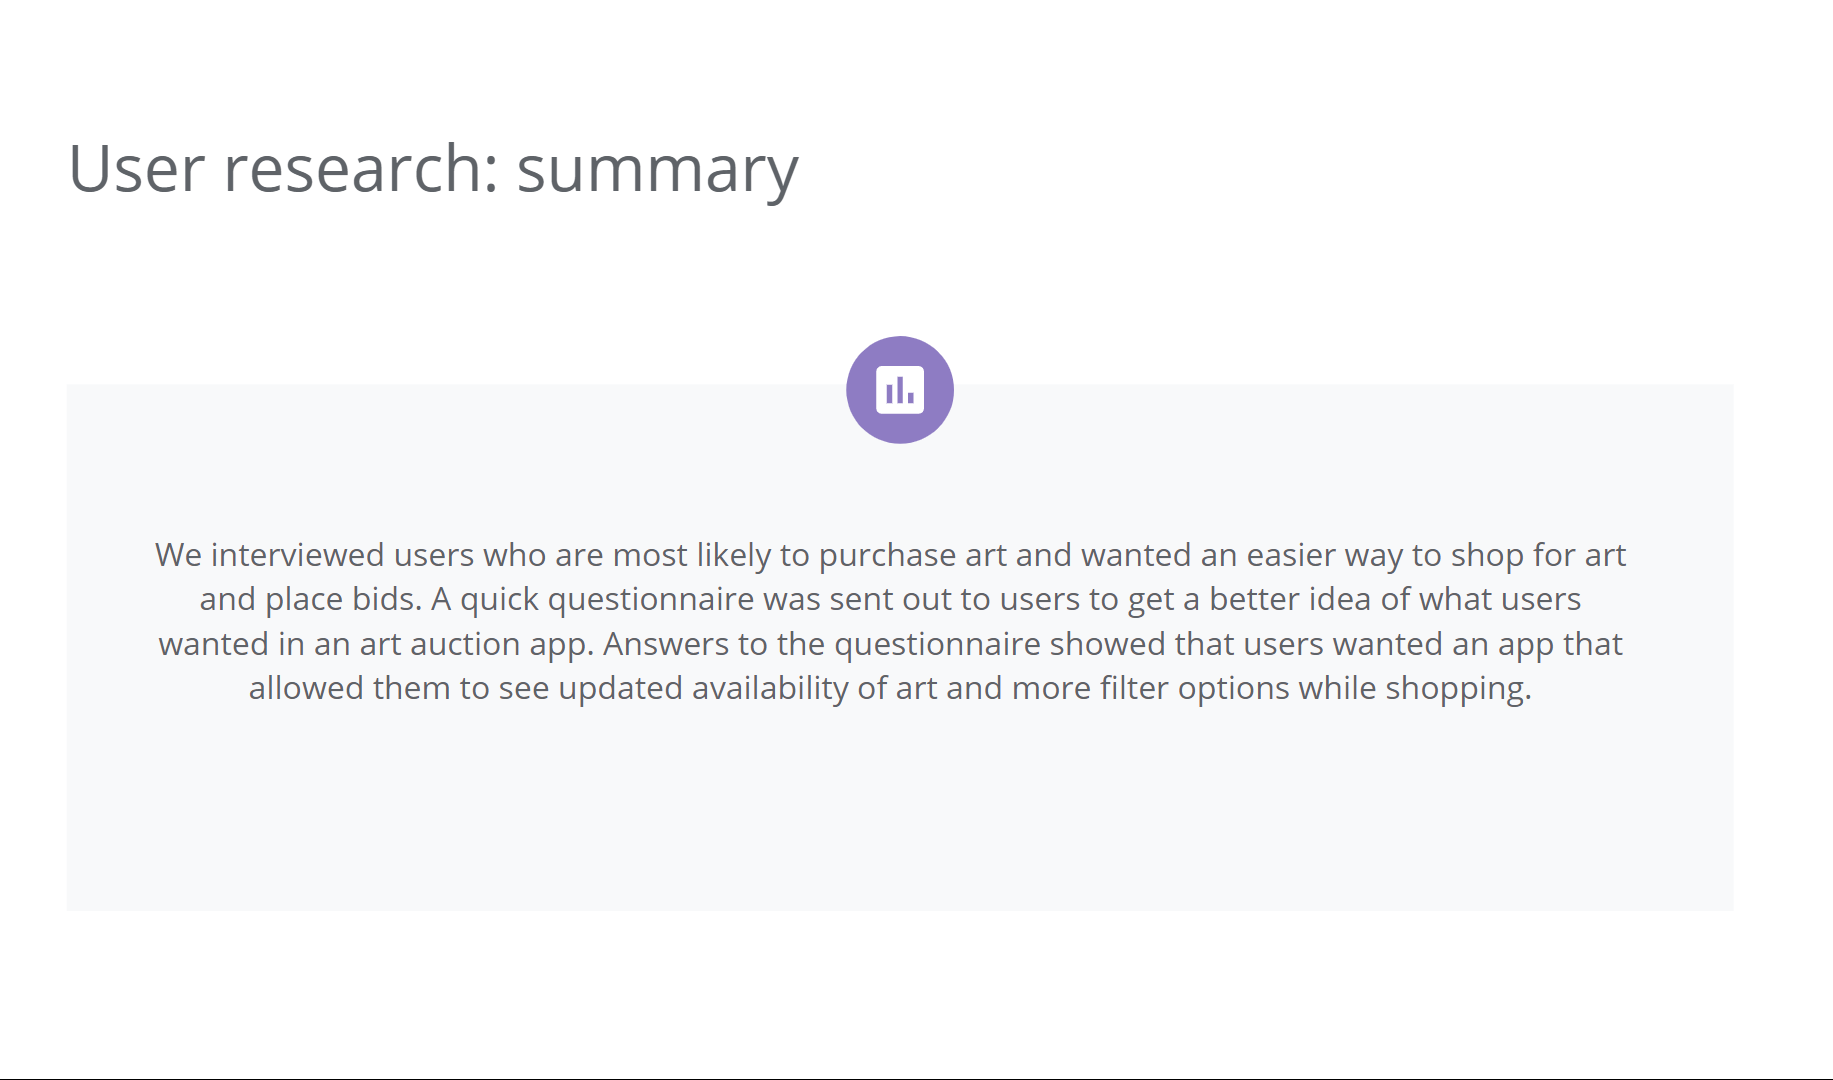
Task: Click the word "summary" in the heading
Action: coord(657,168)
